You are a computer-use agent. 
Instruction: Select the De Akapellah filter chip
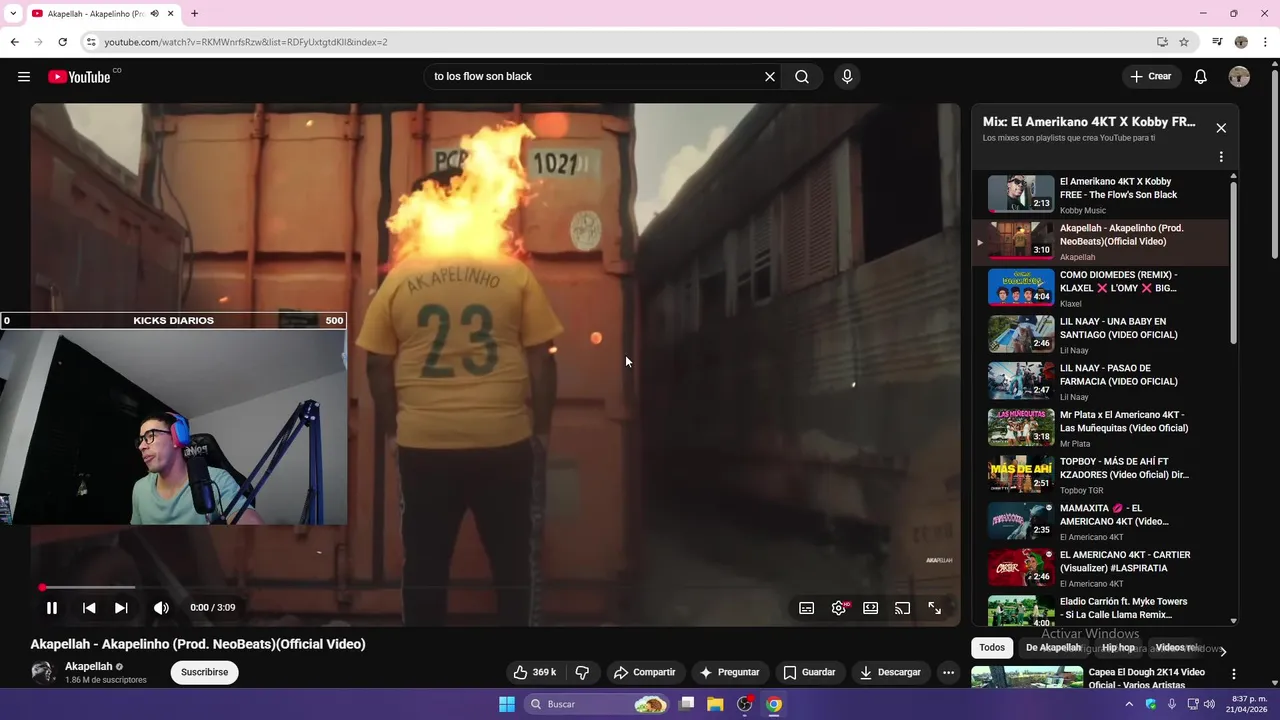pyautogui.click(x=1053, y=648)
